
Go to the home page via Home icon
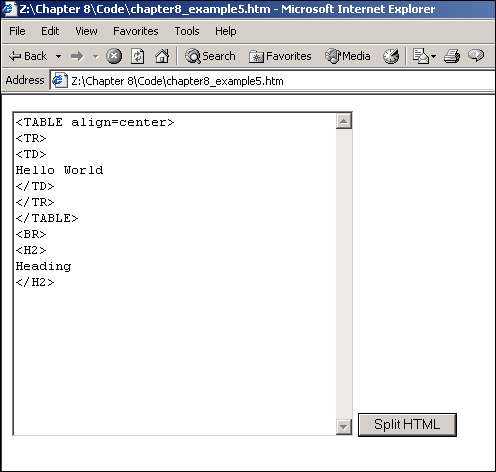point(162,56)
